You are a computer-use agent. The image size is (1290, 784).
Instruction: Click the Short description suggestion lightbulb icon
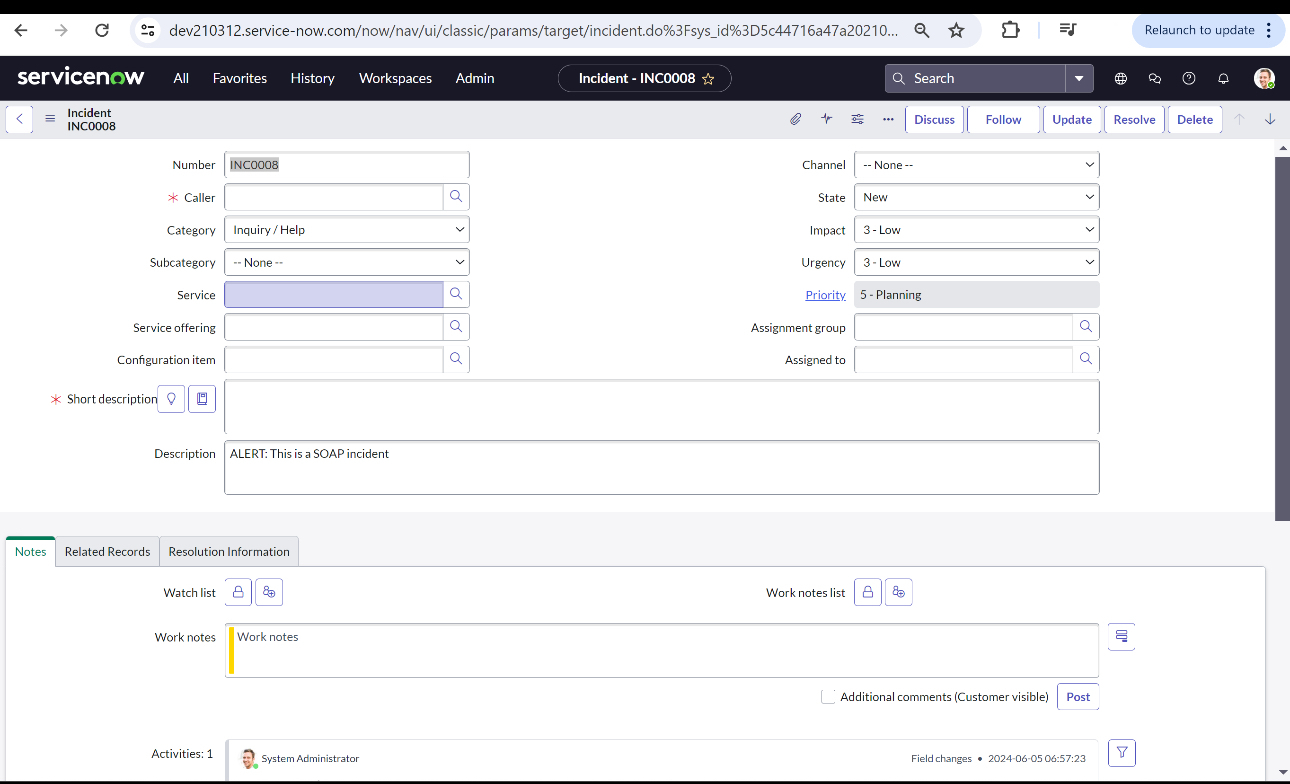pos(171,399)
